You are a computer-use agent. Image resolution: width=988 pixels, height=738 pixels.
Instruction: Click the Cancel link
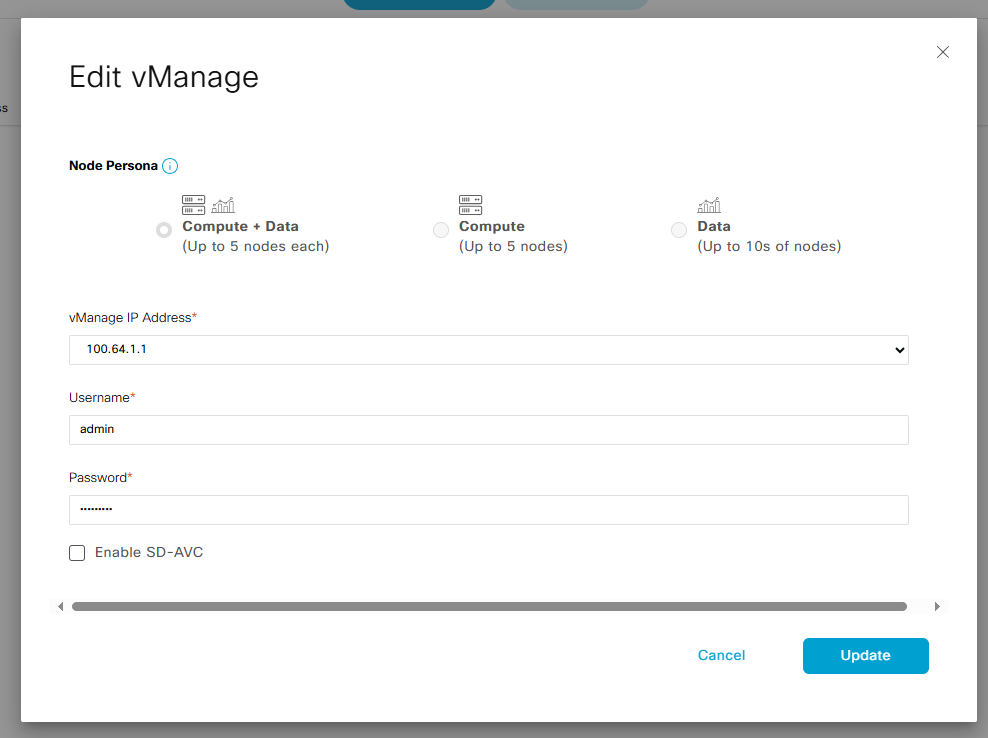coord(721,656)
